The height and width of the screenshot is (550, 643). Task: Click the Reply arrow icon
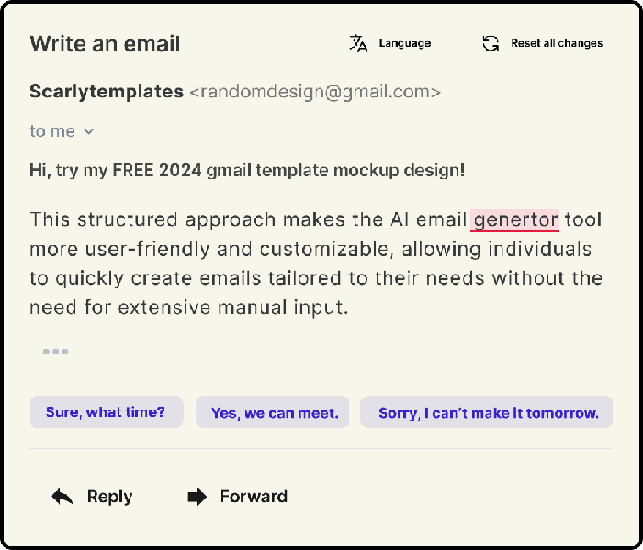[63, 496]
